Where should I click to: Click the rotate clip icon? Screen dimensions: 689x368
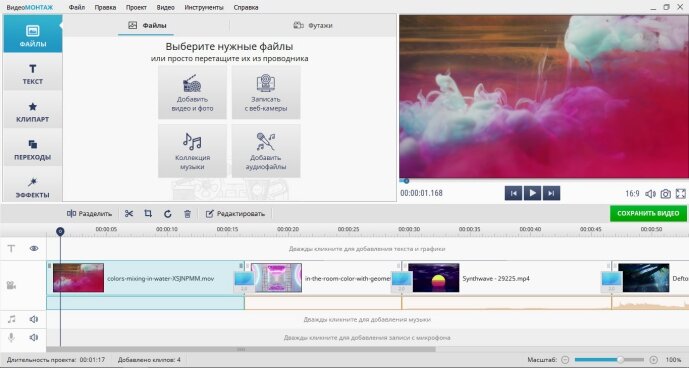167,214
